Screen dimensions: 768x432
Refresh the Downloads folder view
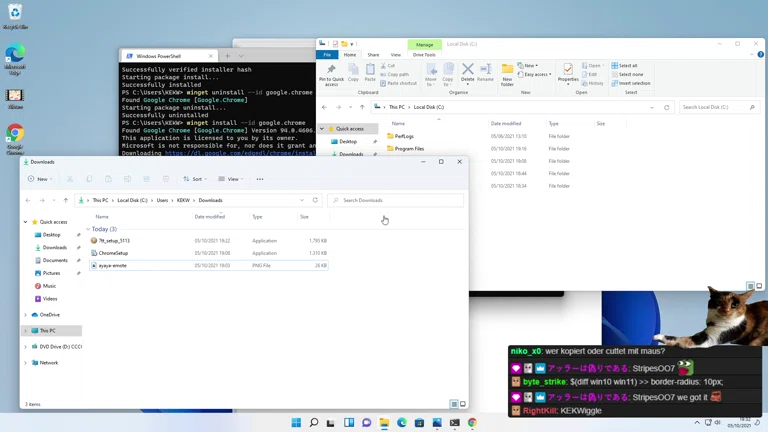[315, 200]
